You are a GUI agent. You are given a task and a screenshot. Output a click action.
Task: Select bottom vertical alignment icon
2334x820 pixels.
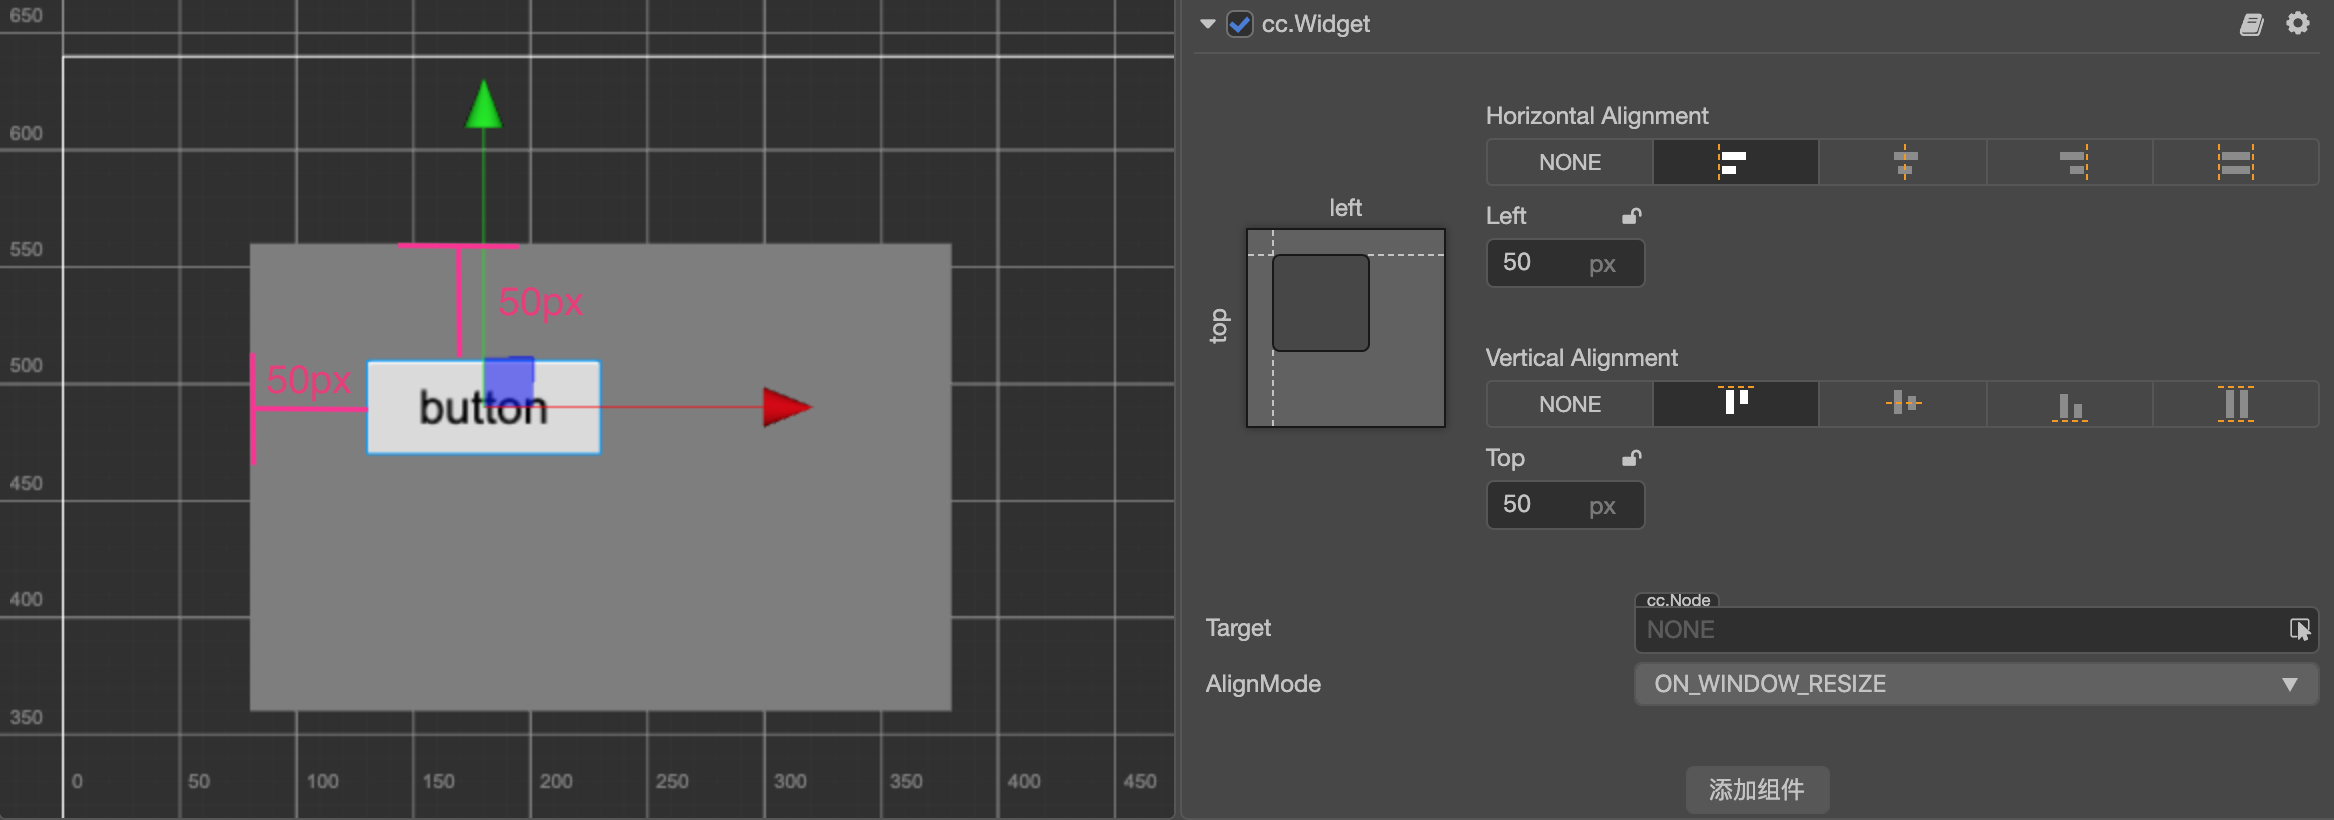coord(2069,404)
